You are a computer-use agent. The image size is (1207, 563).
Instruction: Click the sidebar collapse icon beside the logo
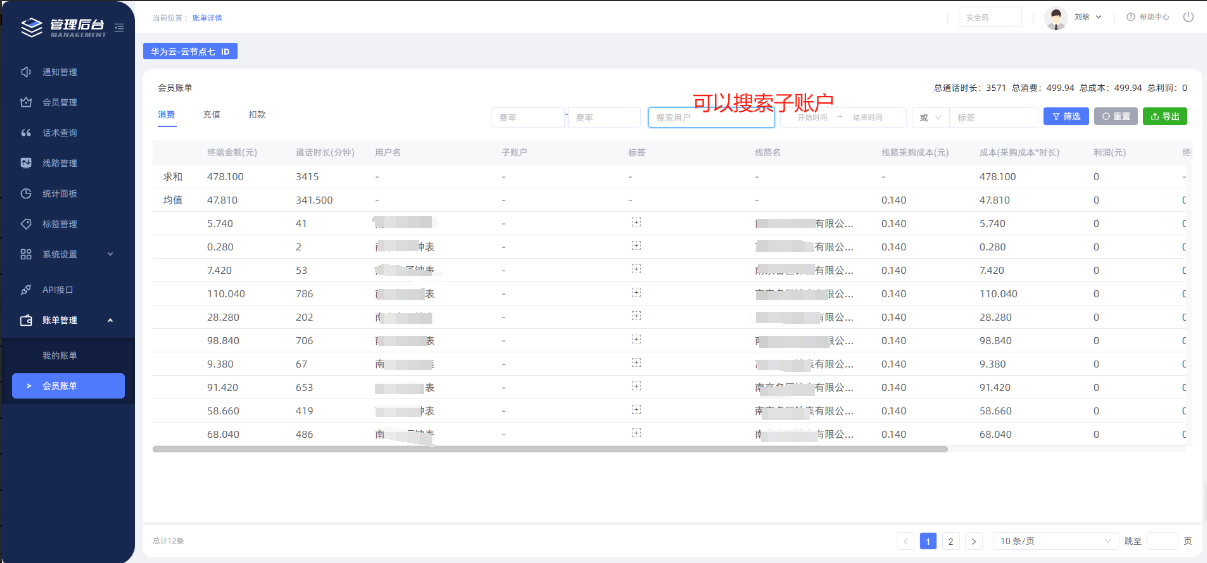[x=119, y=27]
